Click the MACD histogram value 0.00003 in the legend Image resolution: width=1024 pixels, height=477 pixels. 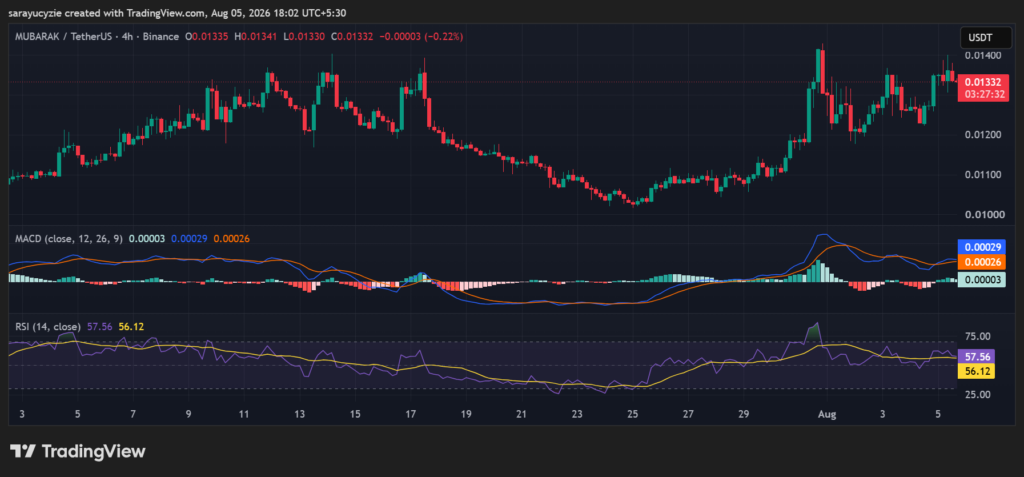[147, 238]
